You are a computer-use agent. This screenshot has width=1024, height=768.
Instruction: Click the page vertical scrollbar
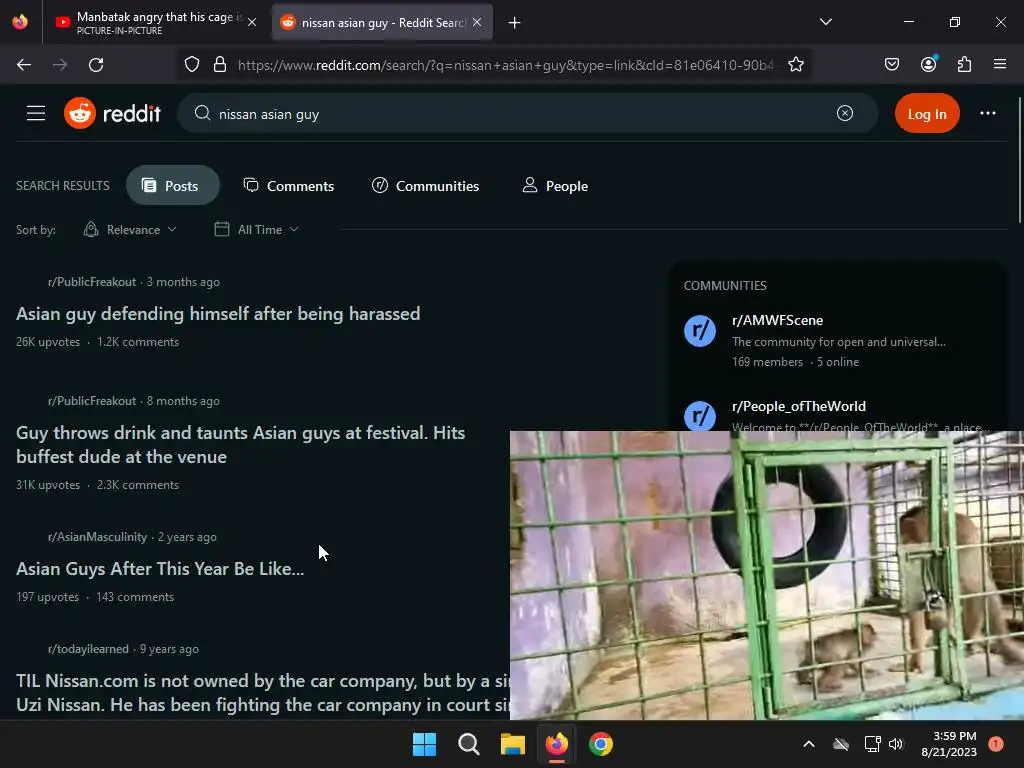pos(1019,160)
